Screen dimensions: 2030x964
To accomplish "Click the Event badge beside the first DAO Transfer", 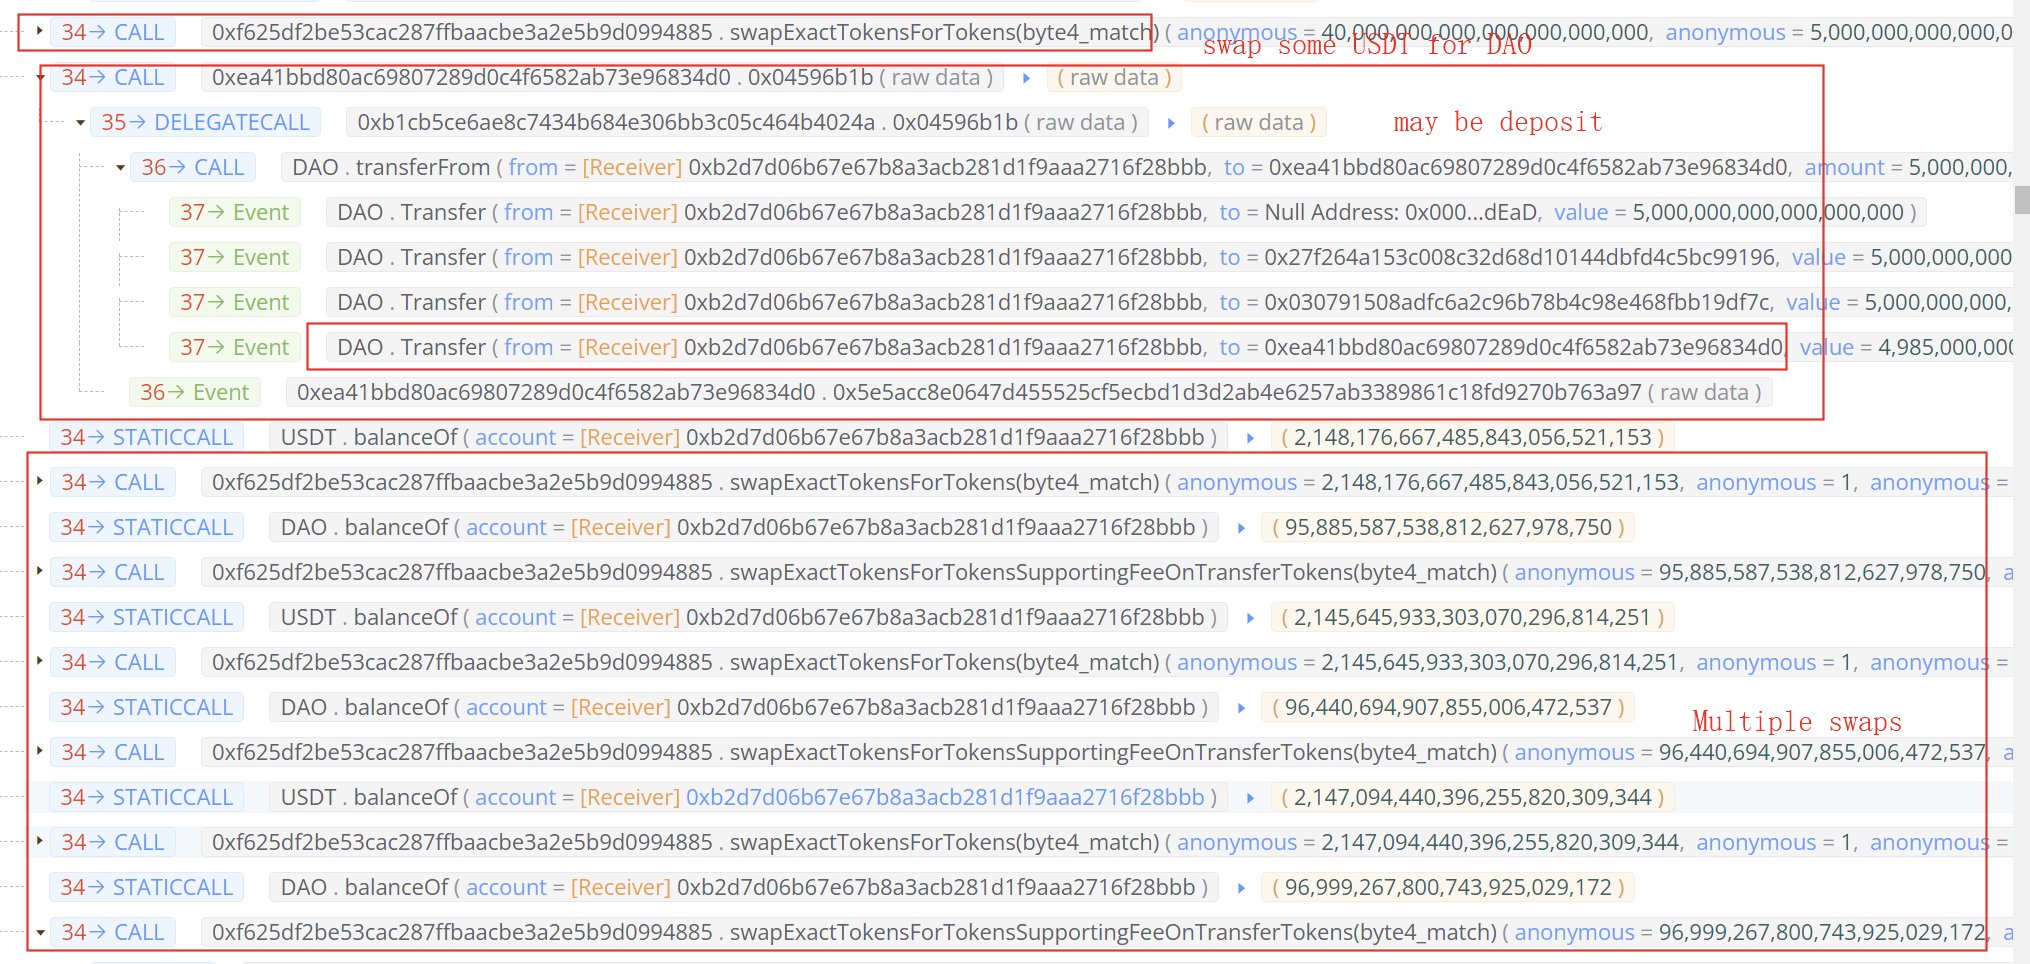I will point(235,212).
